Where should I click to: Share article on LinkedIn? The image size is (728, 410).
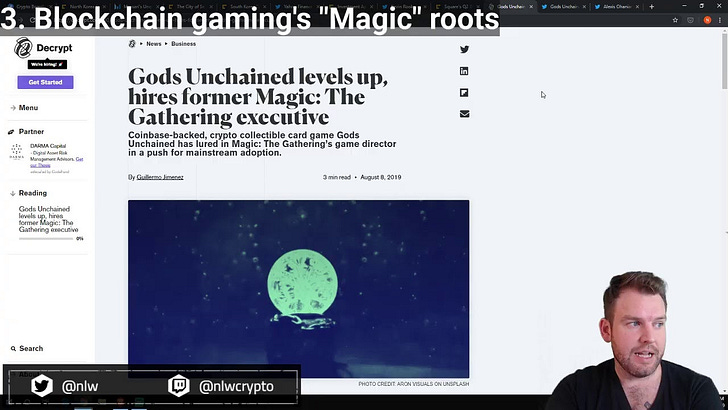[x=464, y=71]
